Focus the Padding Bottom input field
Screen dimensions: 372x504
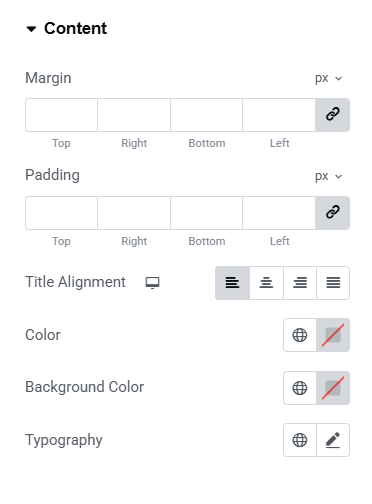pos(207,213)
